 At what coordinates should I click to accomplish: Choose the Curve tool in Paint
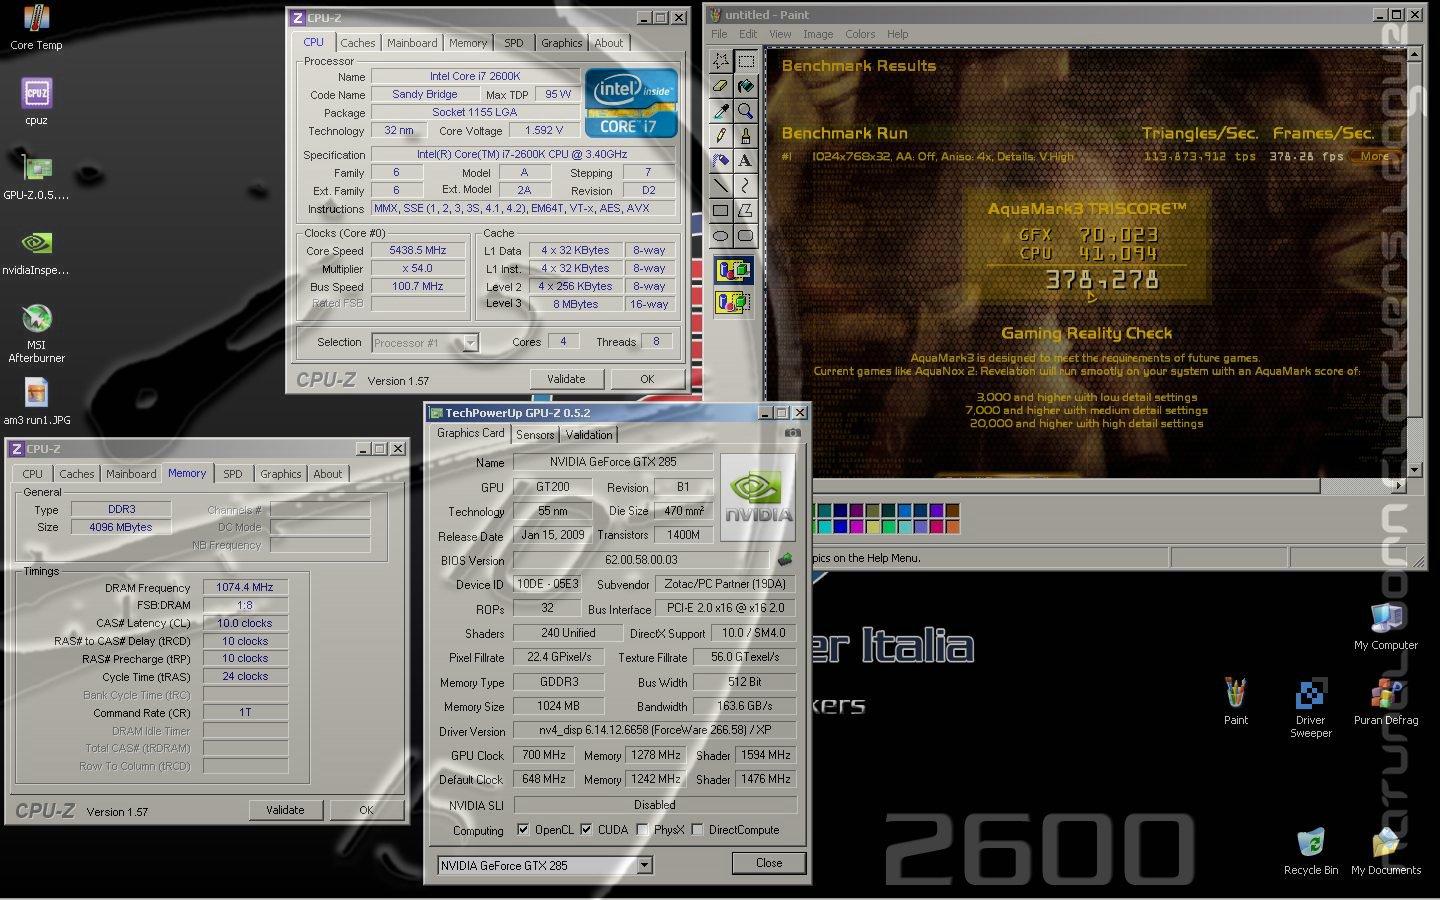(745, 186)
